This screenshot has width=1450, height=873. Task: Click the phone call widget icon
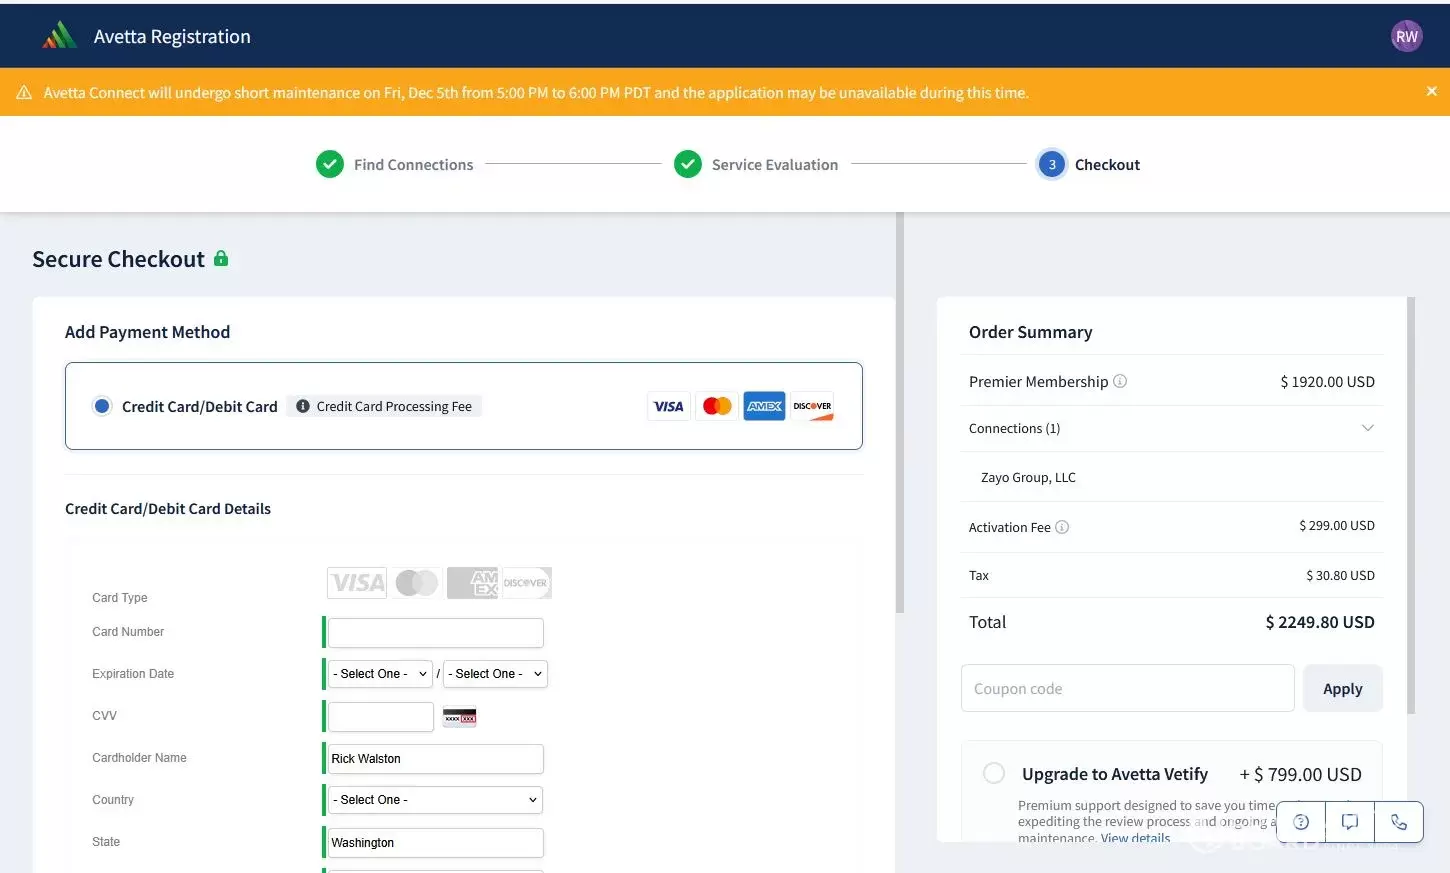click(1398, 822)
